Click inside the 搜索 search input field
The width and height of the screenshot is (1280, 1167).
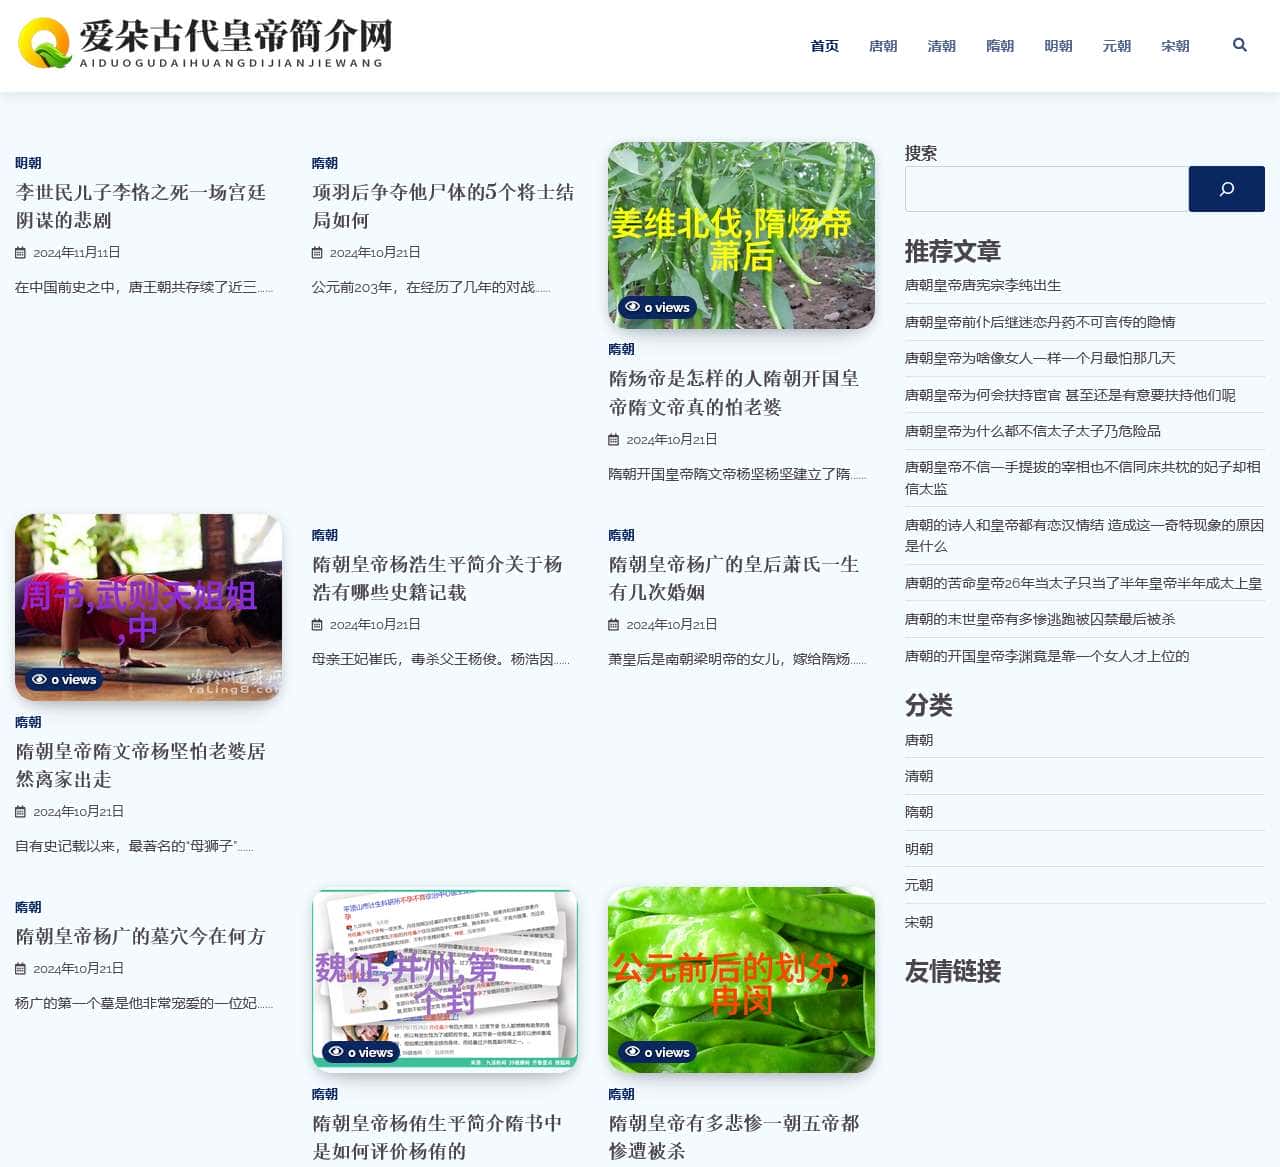click(1045, 188)
